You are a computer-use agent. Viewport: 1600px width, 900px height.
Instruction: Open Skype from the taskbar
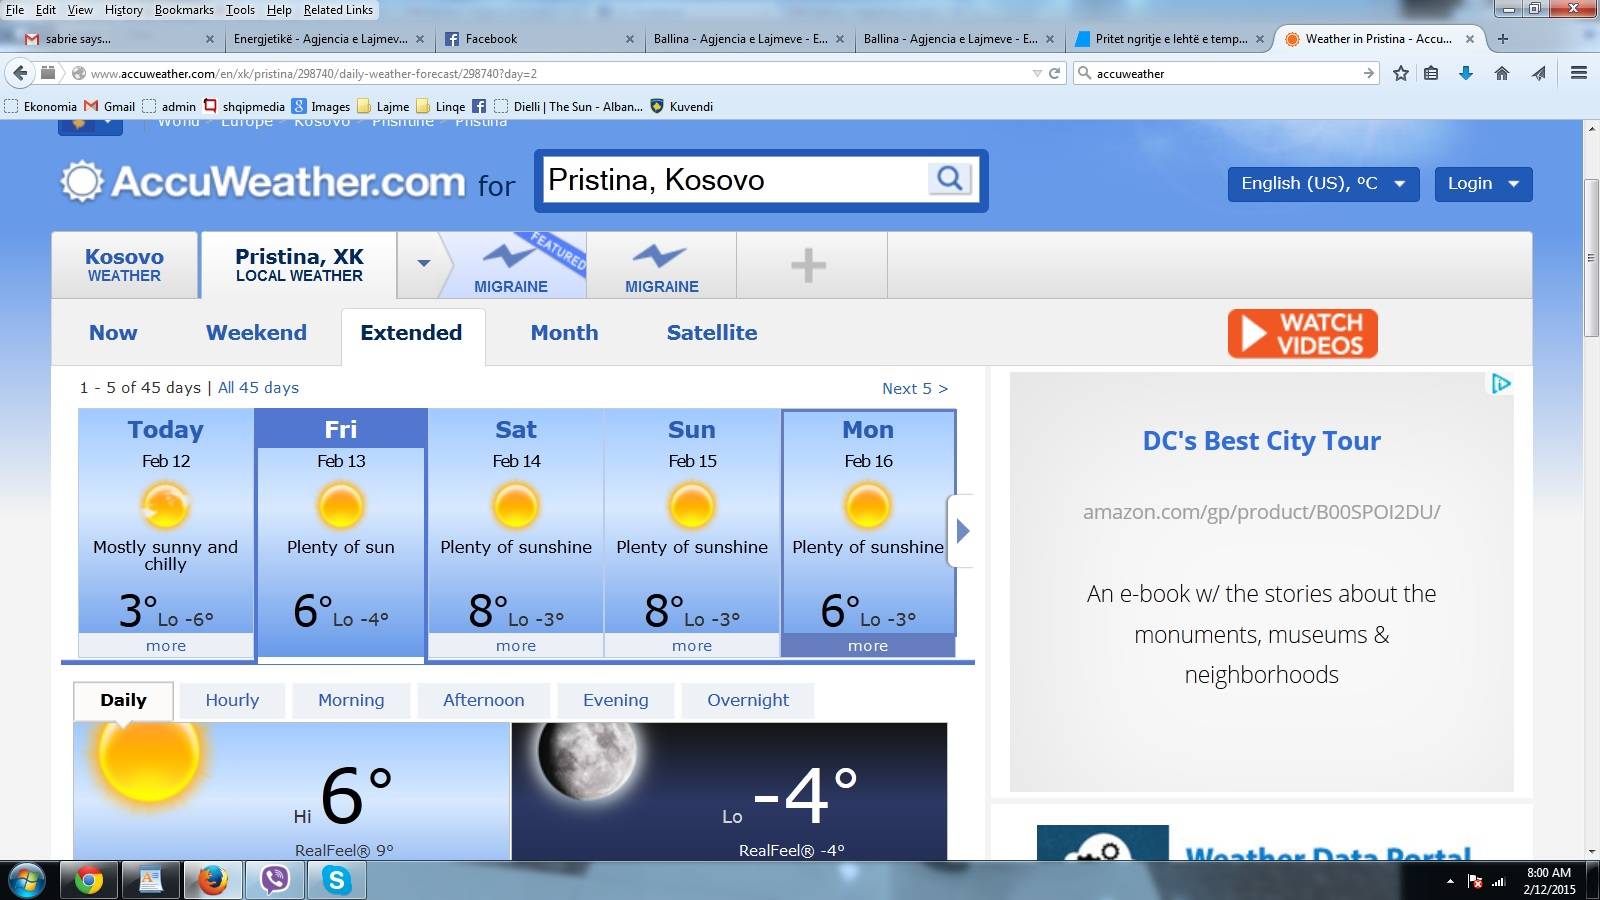click(x=337, y=881)
